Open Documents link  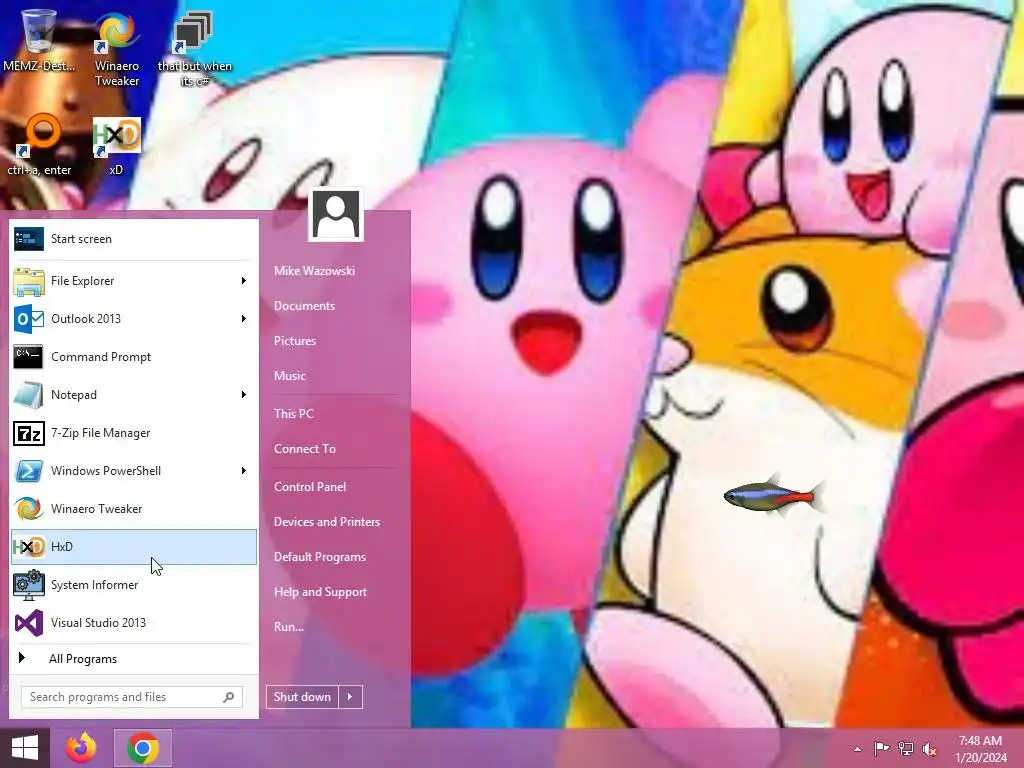[x=304, y=306]
